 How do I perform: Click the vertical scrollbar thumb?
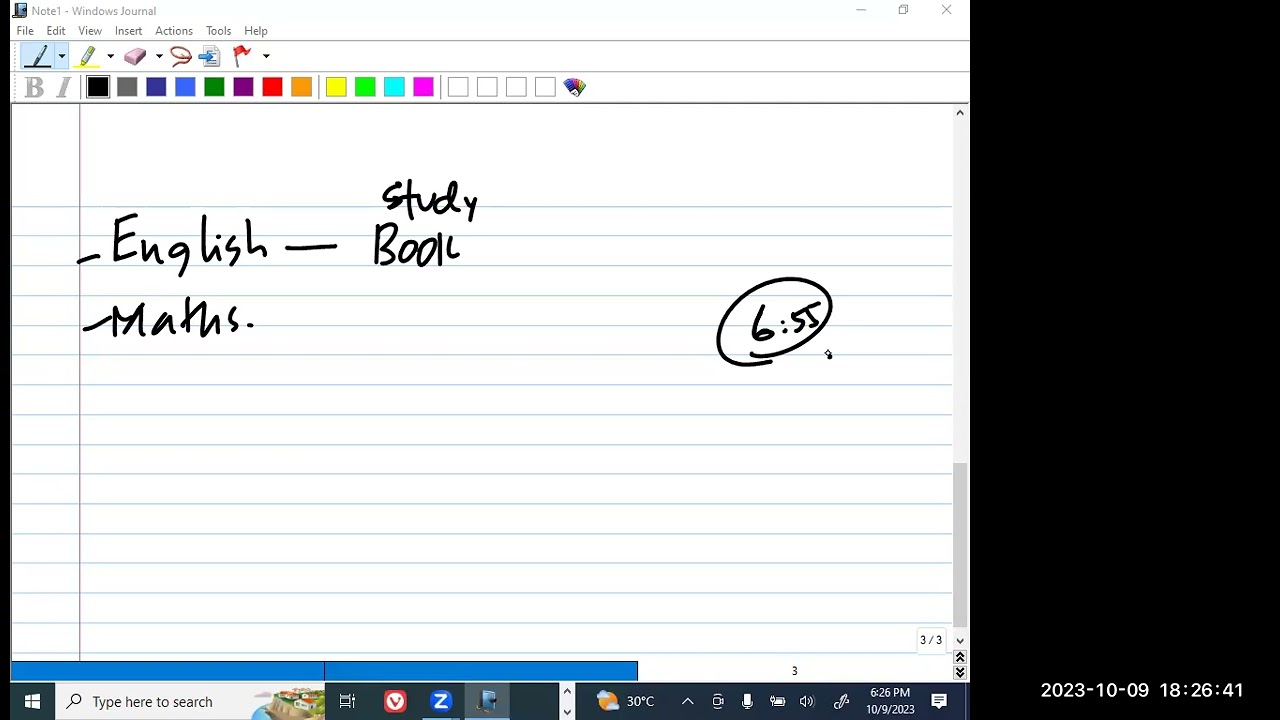click(x=960, y=544)
